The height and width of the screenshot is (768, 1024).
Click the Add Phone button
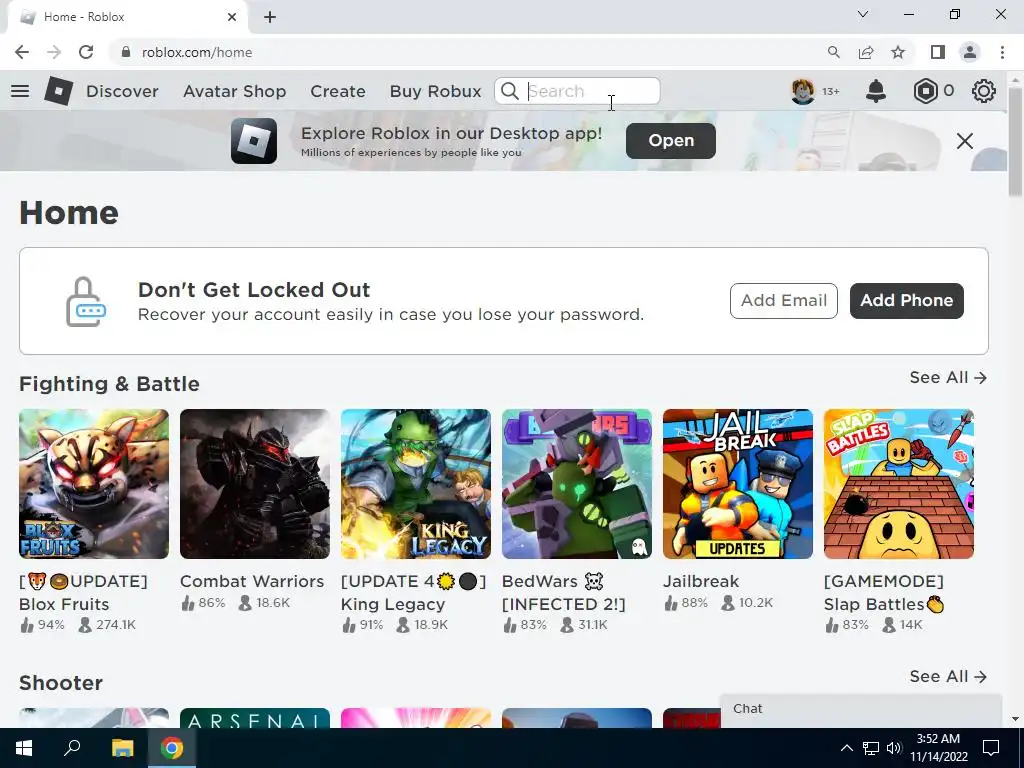tap(906, 300)
